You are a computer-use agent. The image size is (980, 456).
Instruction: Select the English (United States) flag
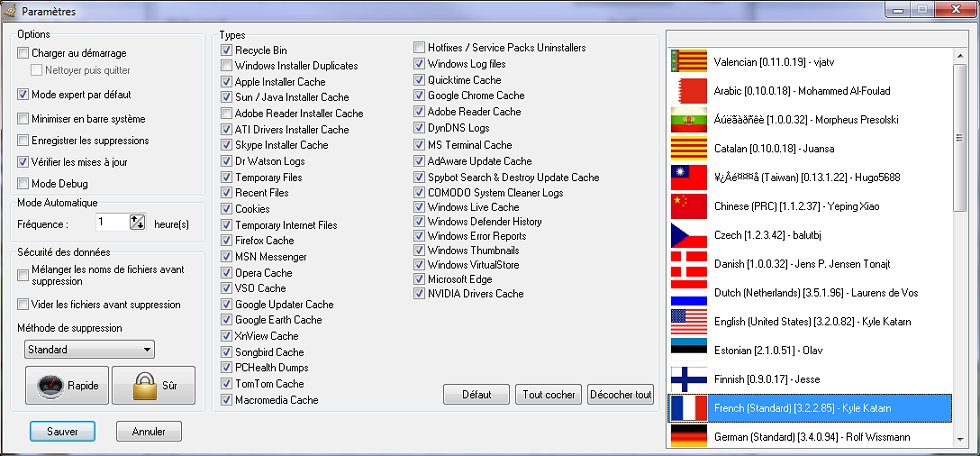[x=689, y=322]
